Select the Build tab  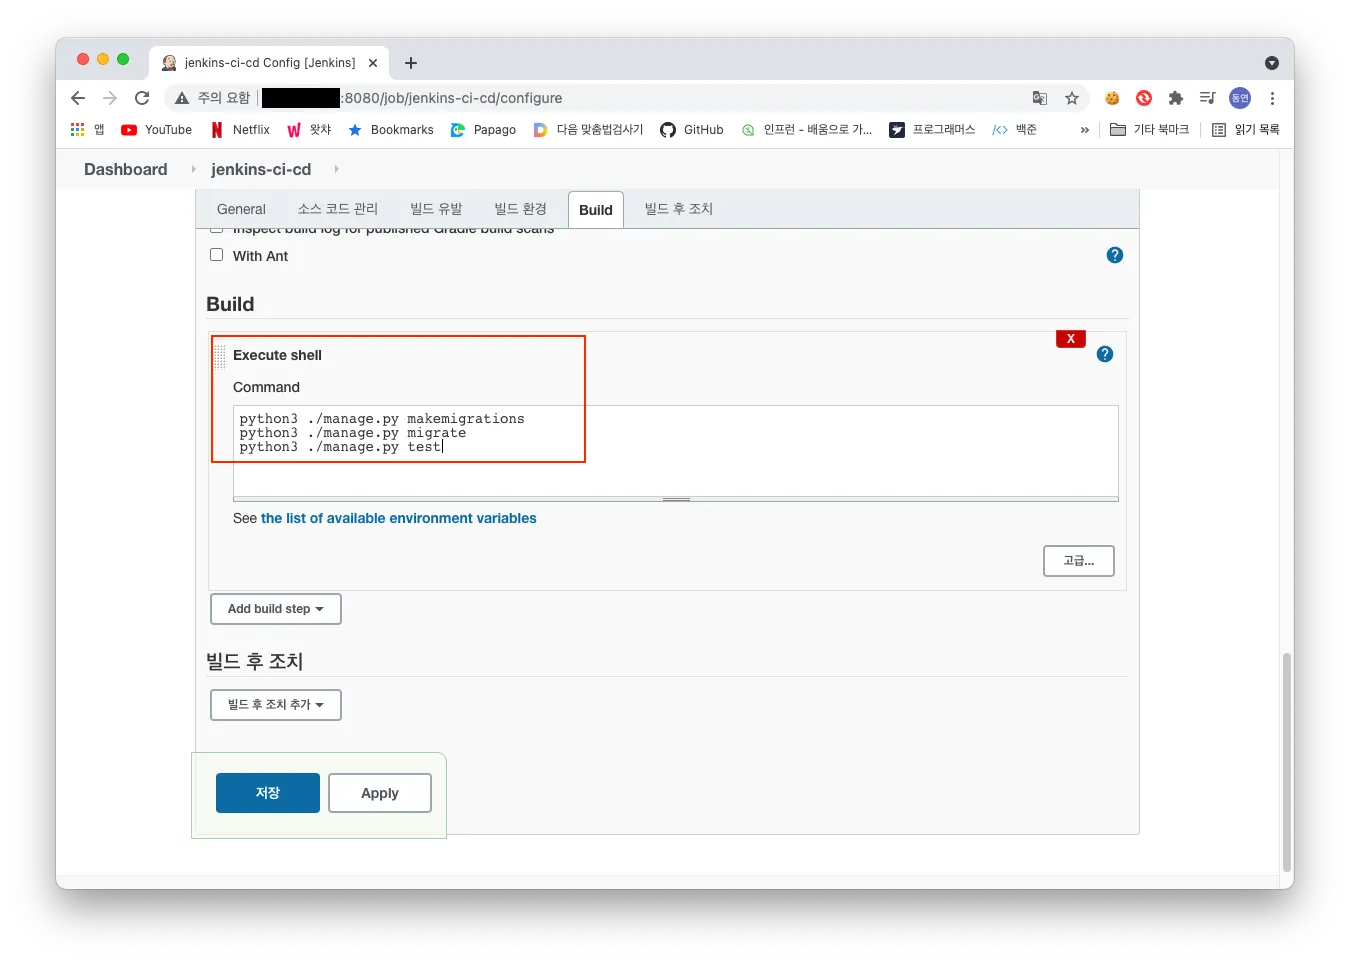[x=596, y=210]
